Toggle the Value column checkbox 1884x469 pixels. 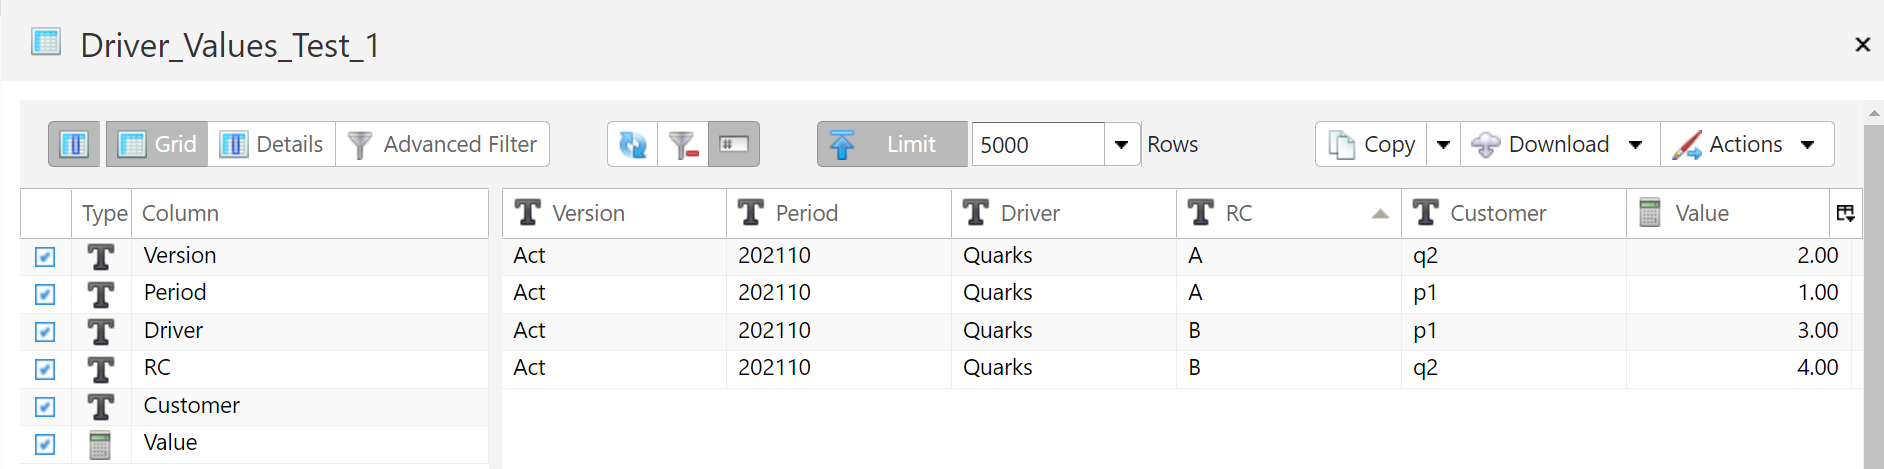tap(45, 444)
